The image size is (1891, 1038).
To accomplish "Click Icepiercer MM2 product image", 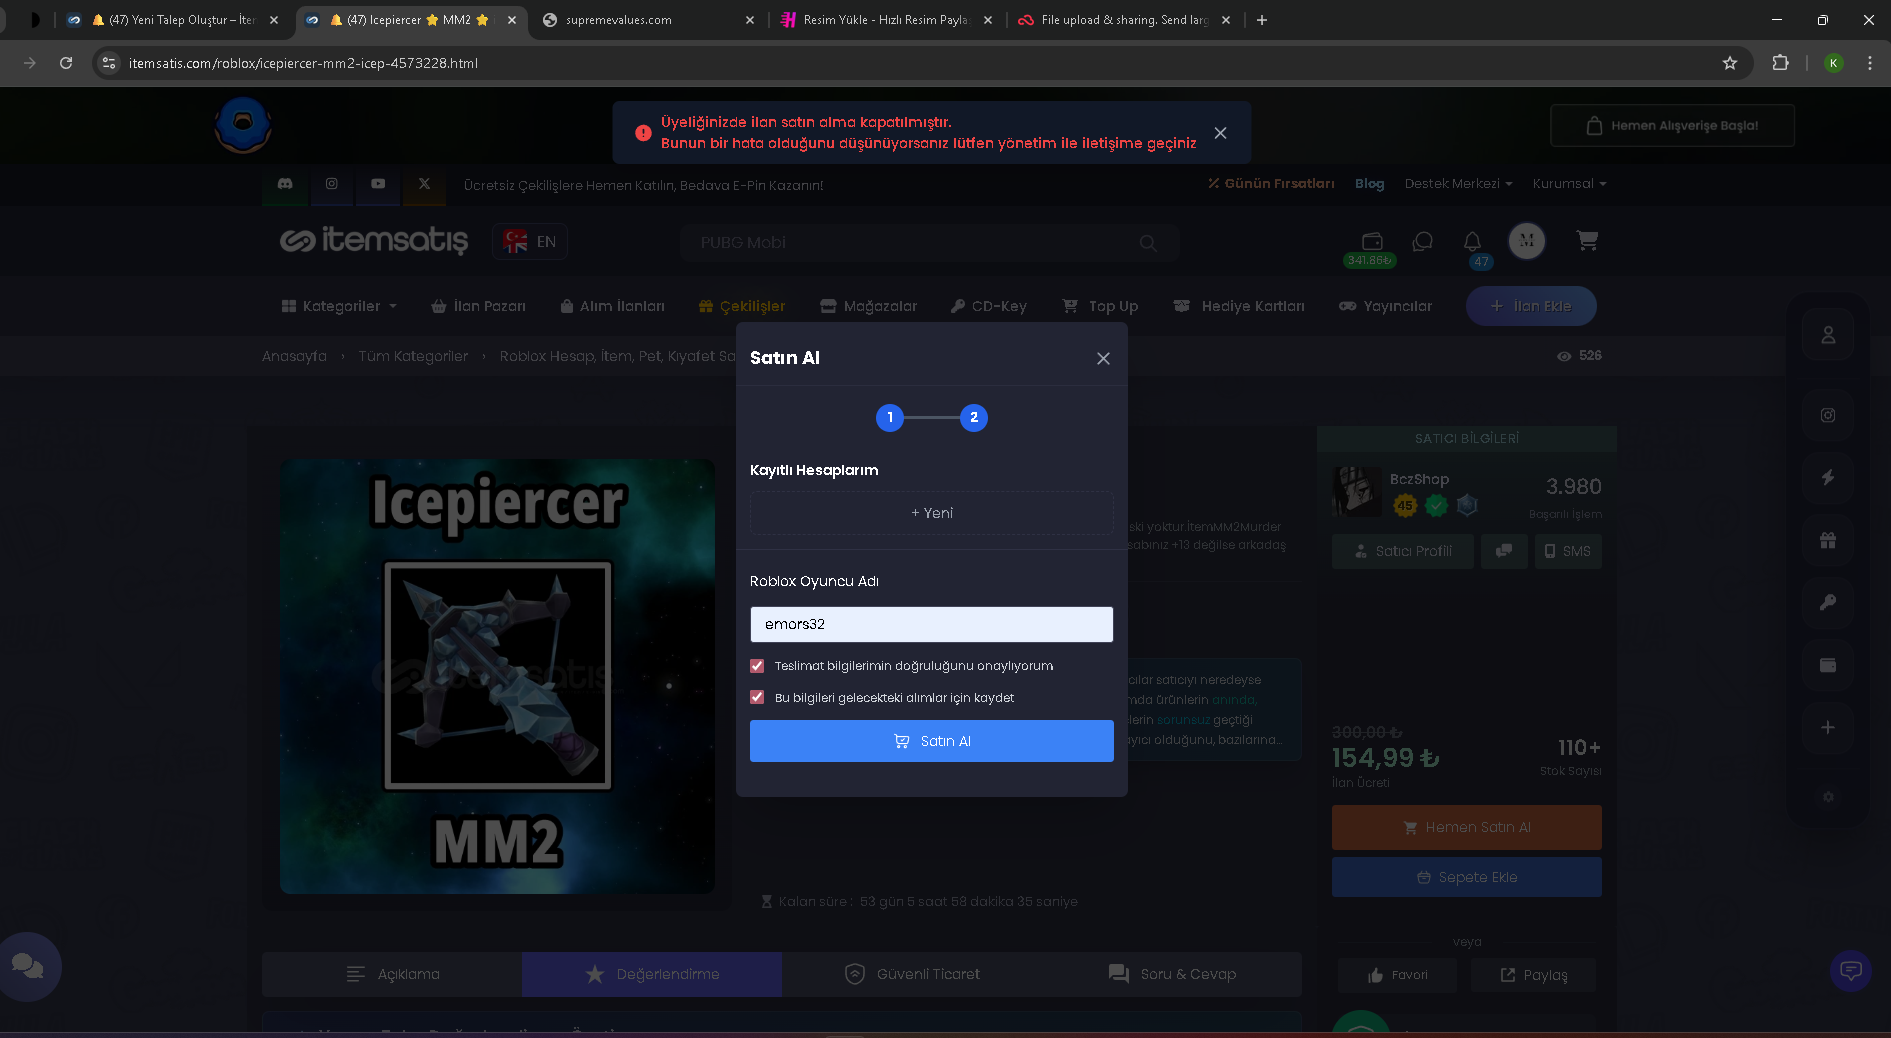I will (x=498, y=677).
